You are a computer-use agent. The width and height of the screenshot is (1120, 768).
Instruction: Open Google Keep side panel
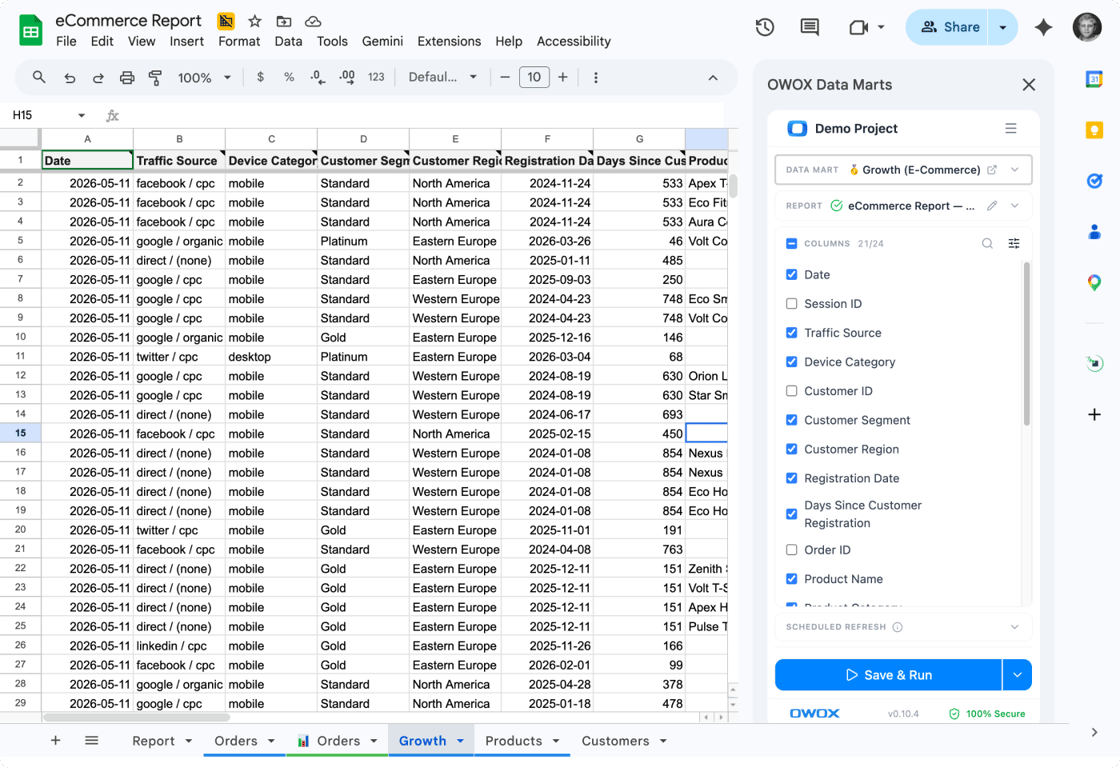pos(1094,129)
